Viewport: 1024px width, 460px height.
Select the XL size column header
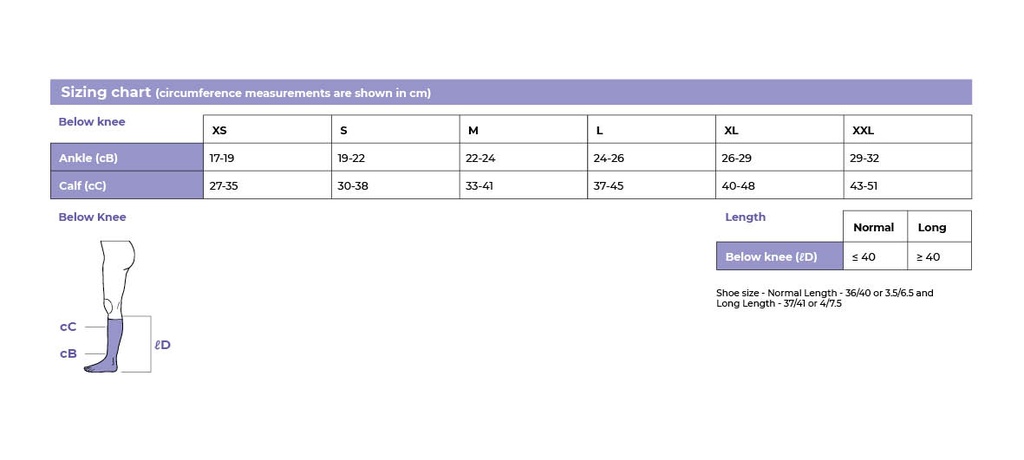pyautogui.click(x=780, y=129)
